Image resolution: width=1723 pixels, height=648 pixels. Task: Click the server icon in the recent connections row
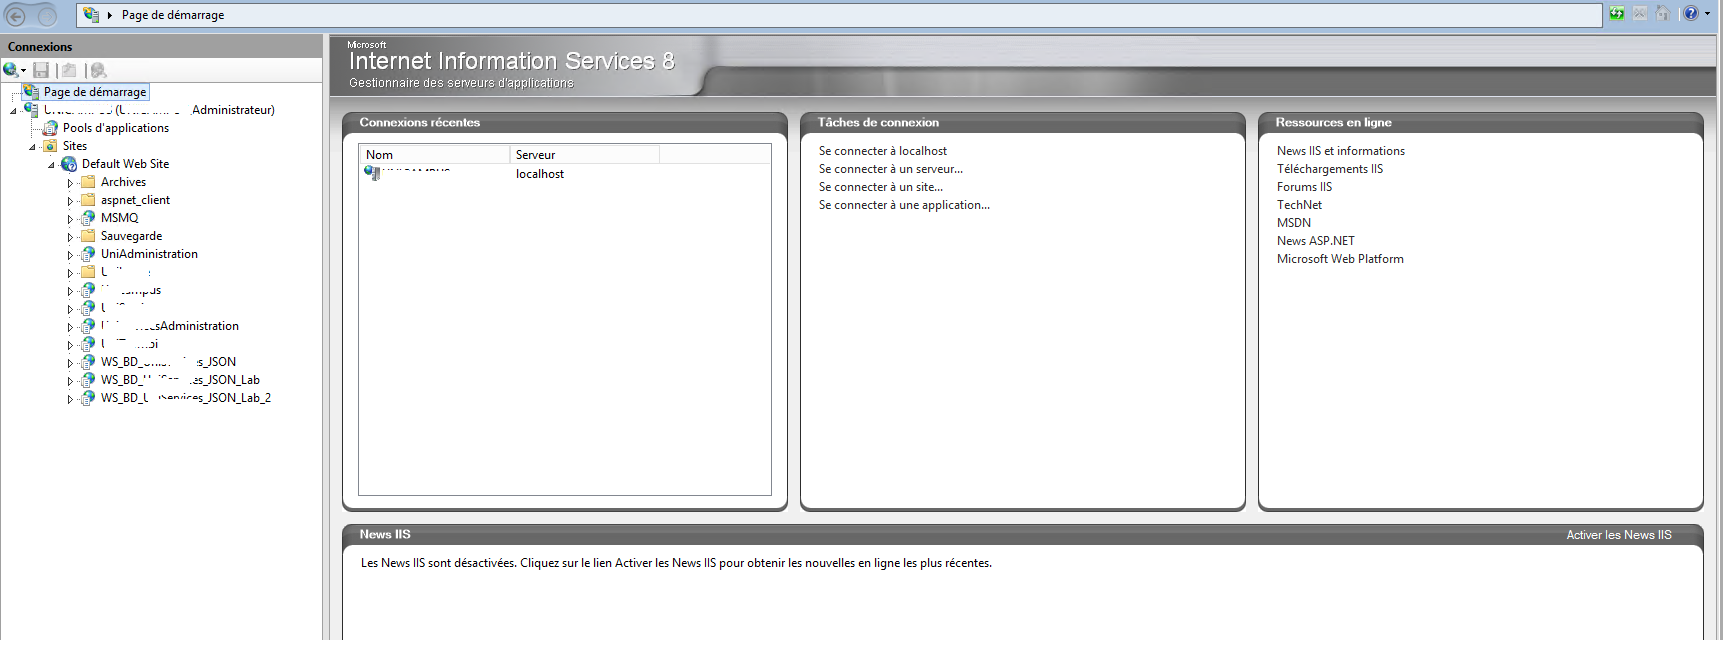[x=372, y=174]
